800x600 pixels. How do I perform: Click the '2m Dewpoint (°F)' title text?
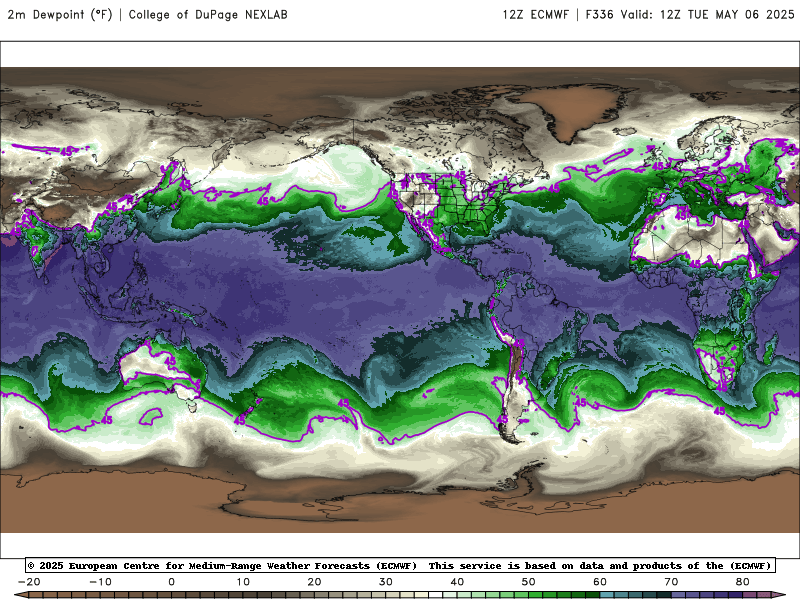(60, 14)
